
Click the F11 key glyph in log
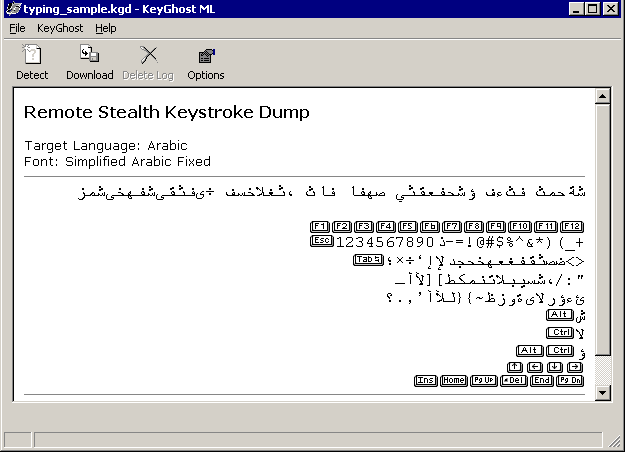coord(546,227)
